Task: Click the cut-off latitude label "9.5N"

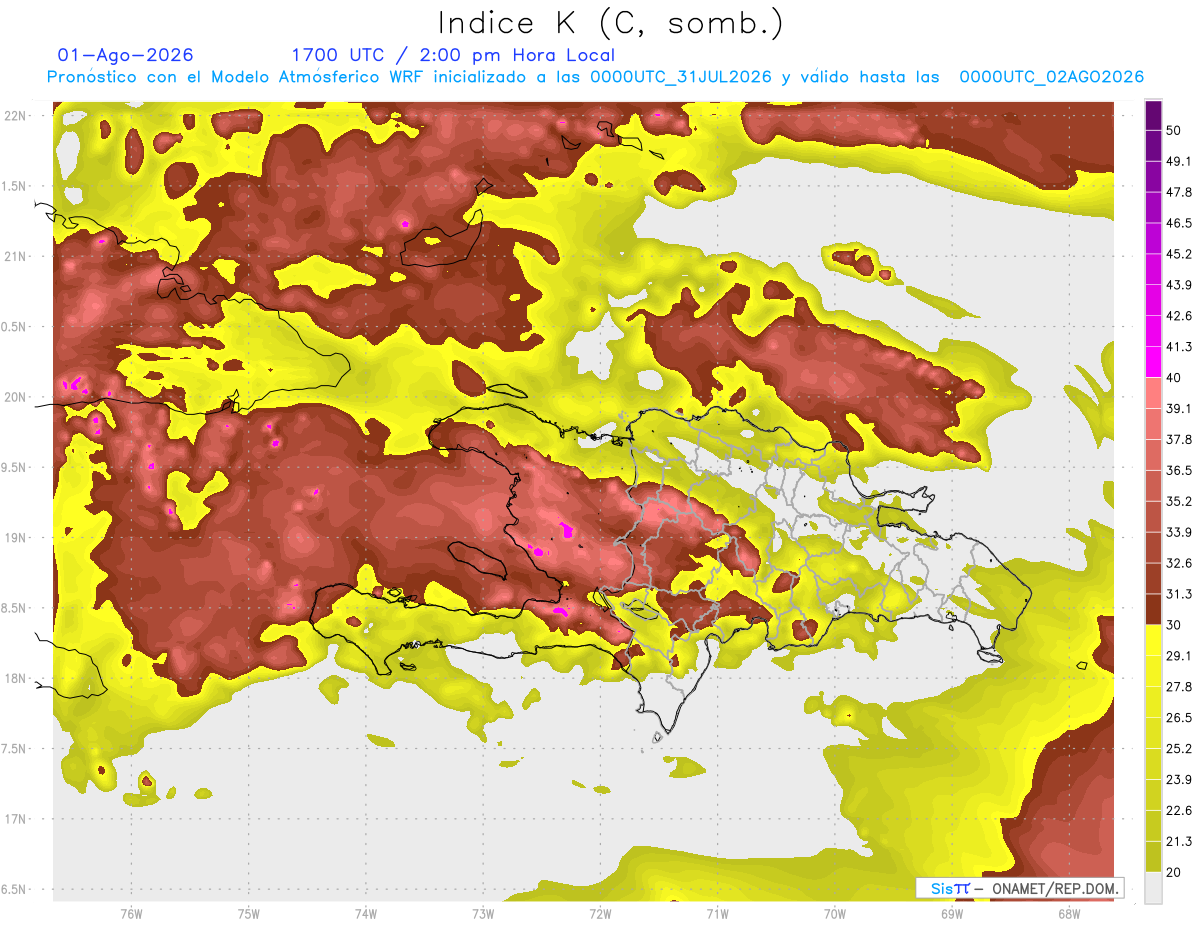Action: pos(15,467)
